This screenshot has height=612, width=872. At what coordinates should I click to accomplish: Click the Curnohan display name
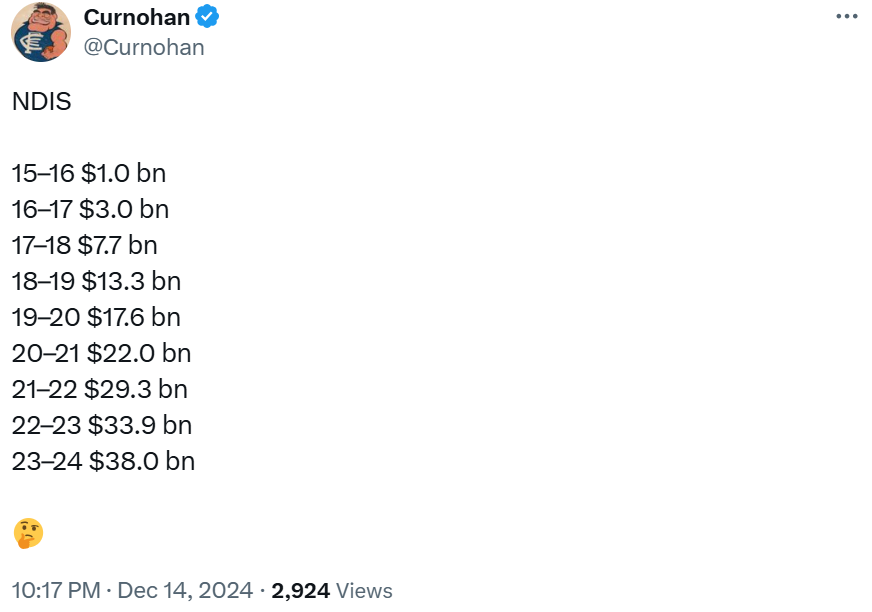[136, 17]
